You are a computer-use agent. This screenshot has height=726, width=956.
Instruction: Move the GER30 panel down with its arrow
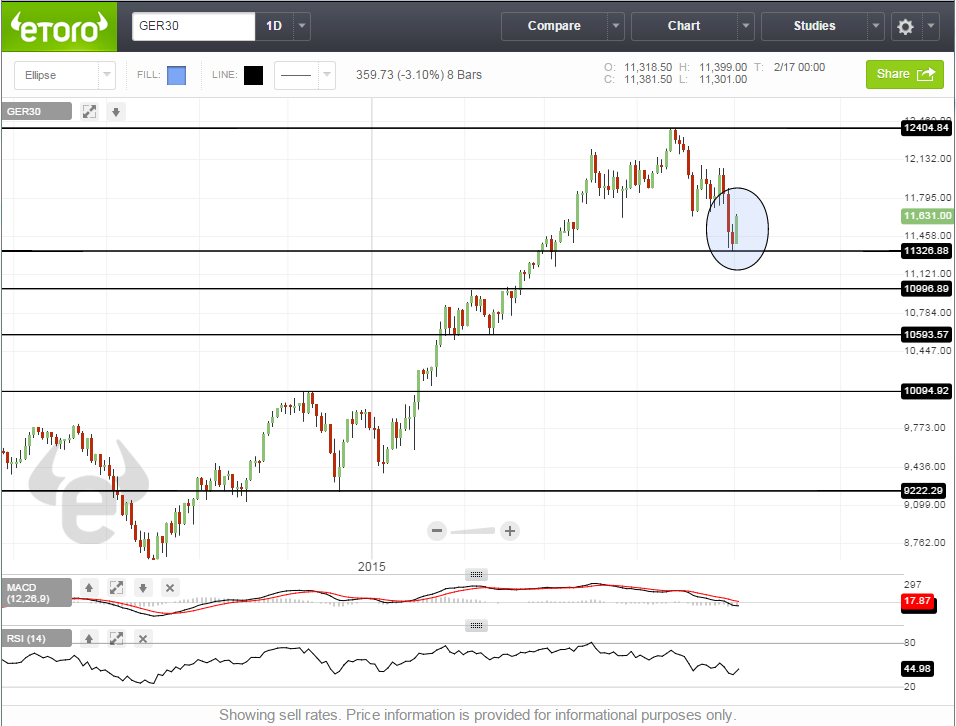pos(116,112)
